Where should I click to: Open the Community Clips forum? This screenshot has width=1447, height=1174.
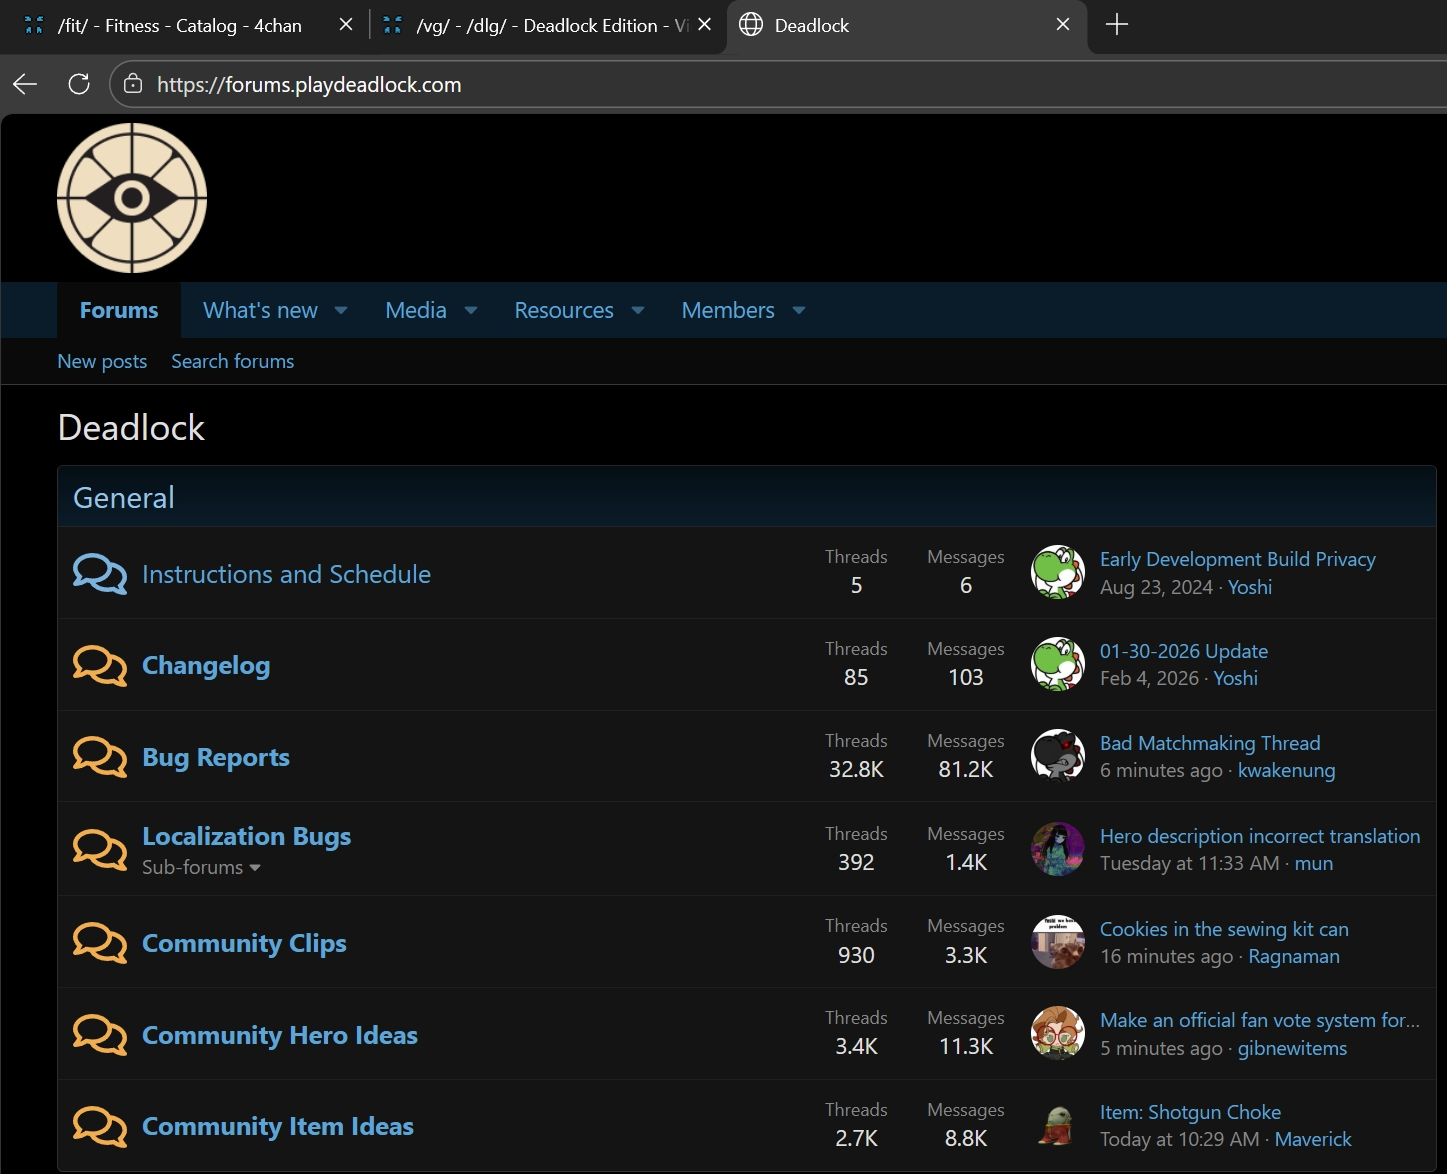(x=244, y=943)
